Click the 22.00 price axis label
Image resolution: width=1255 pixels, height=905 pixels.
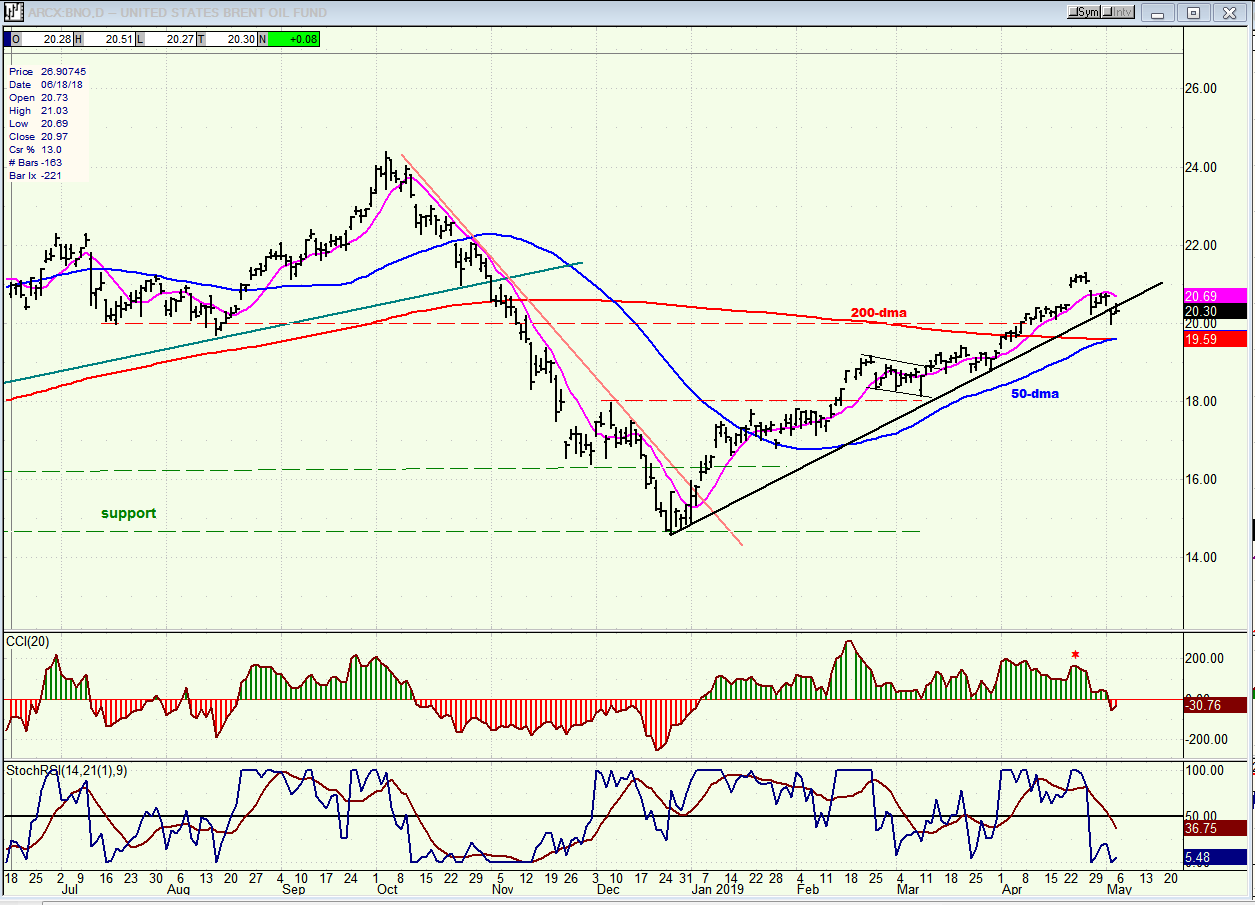click(1200, 246)
